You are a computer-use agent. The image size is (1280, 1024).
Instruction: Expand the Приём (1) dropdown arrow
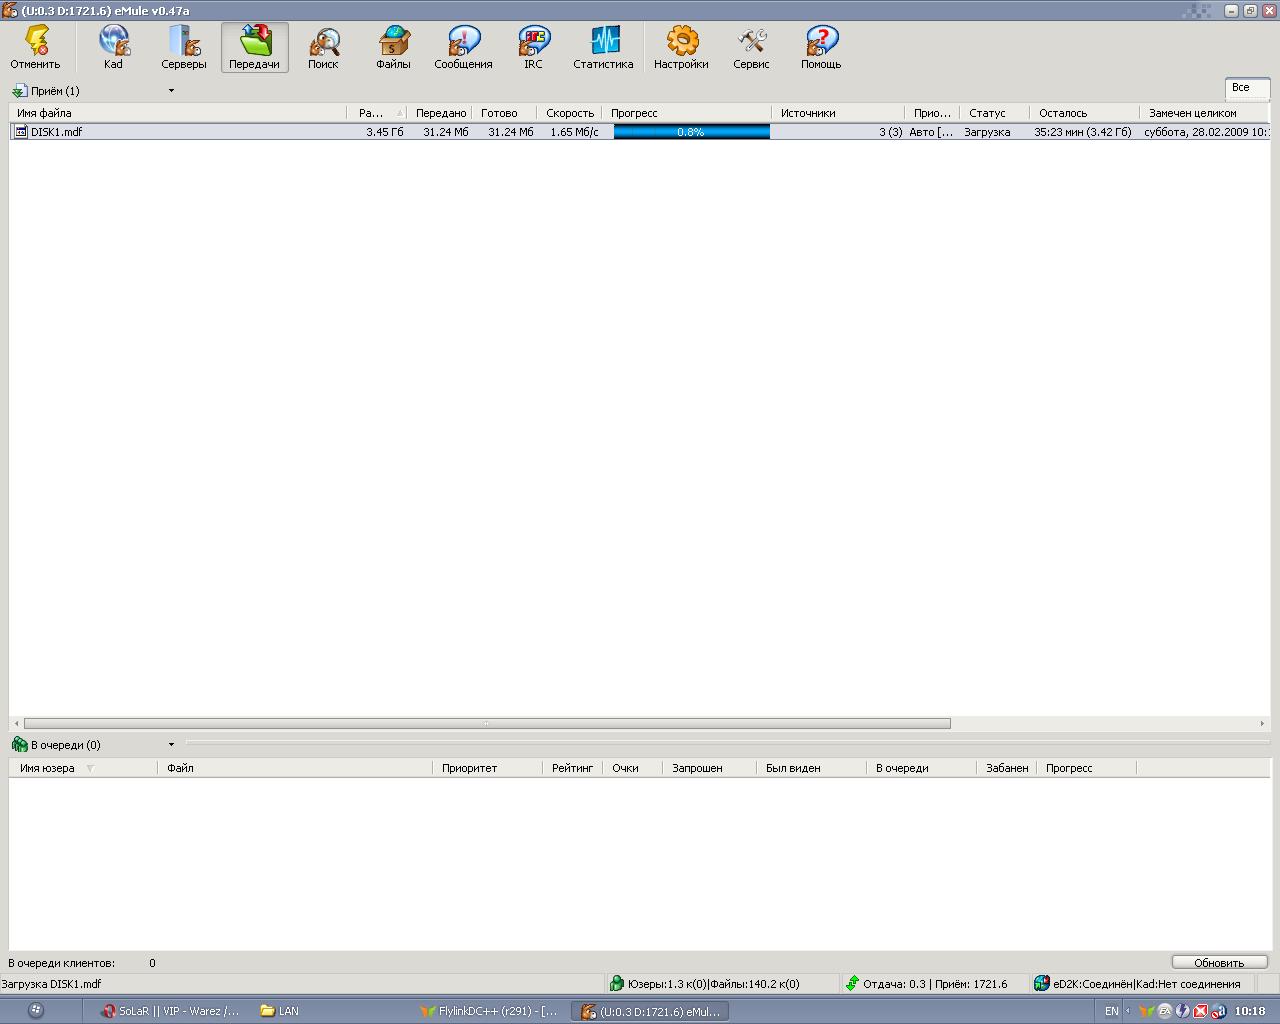click(x=171, y=91)
